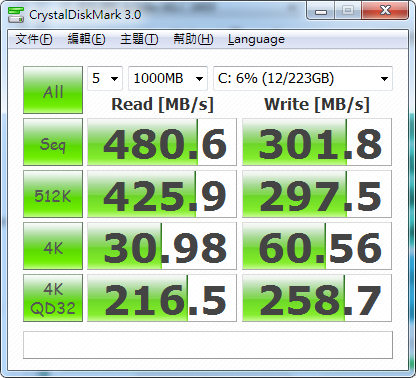Close the CrystalDiskMark window
This screenshot has width=416, height=378.
click(x=385, y=11)
